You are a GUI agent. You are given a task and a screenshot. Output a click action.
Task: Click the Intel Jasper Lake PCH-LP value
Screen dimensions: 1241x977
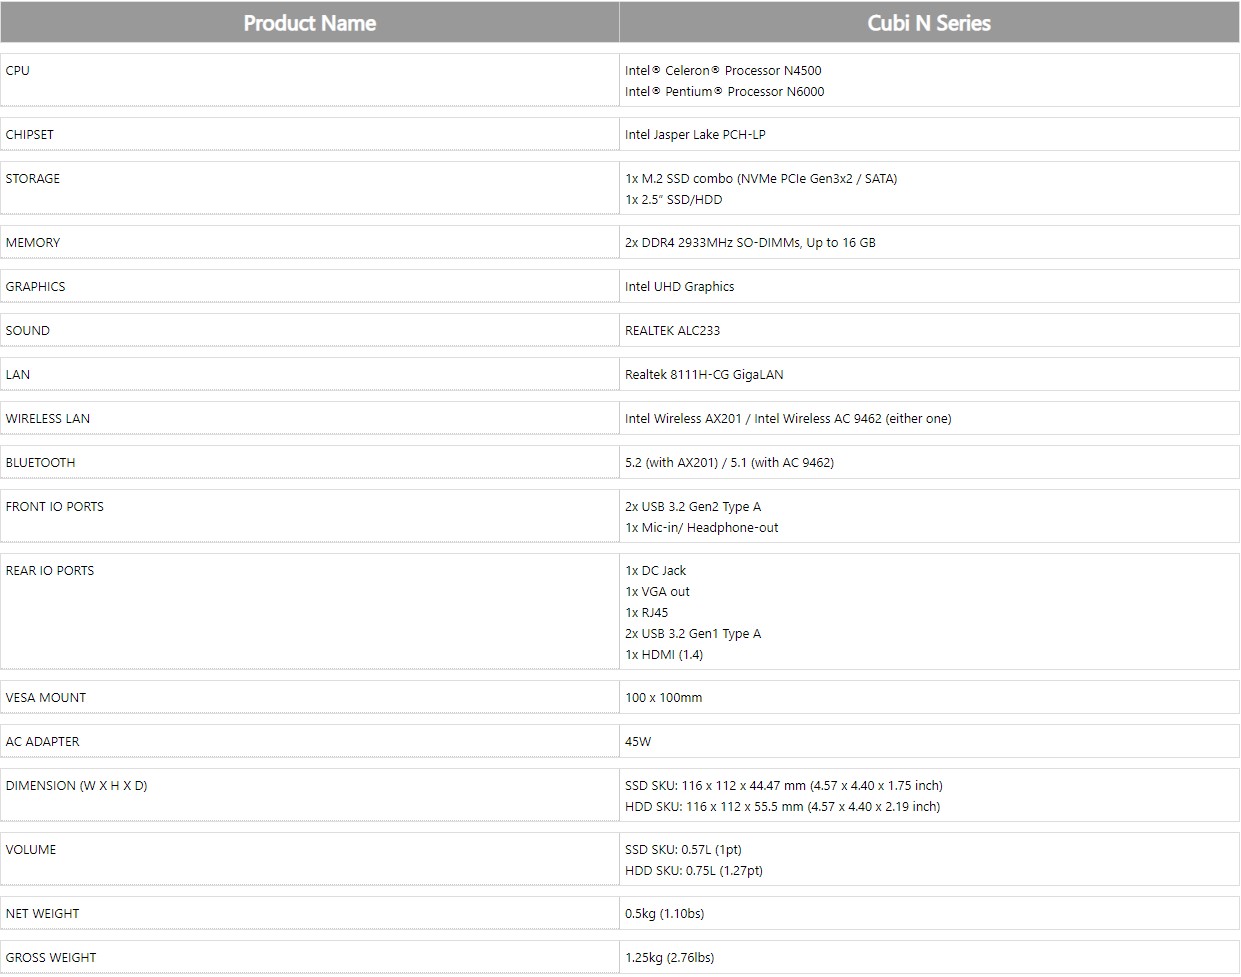tap(695, 135)
